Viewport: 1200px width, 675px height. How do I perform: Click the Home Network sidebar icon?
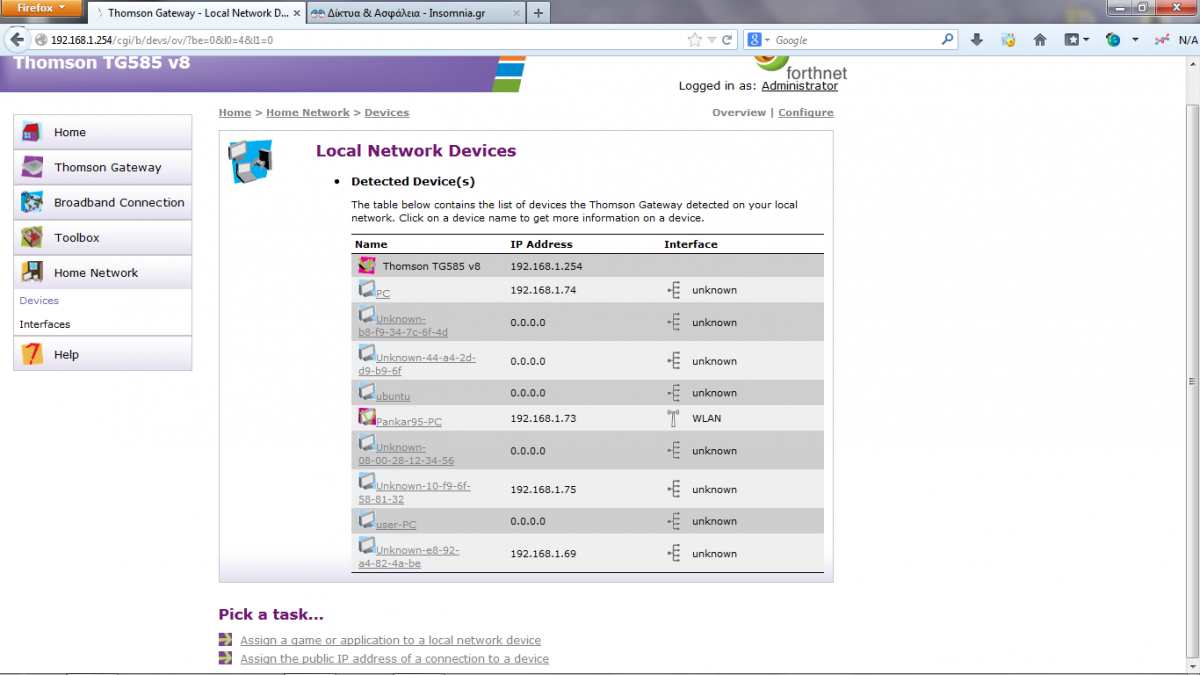click(32, 272)
